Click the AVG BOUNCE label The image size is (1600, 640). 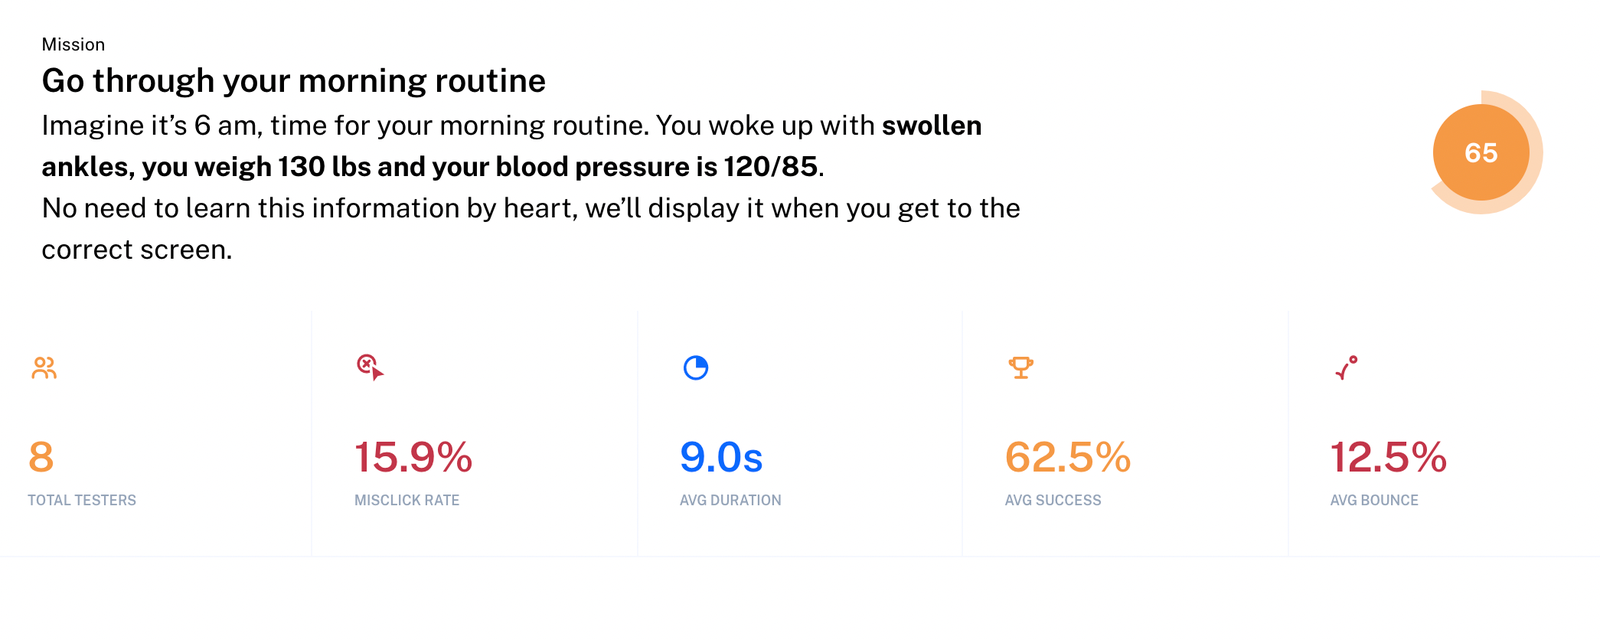[1374, 500]
